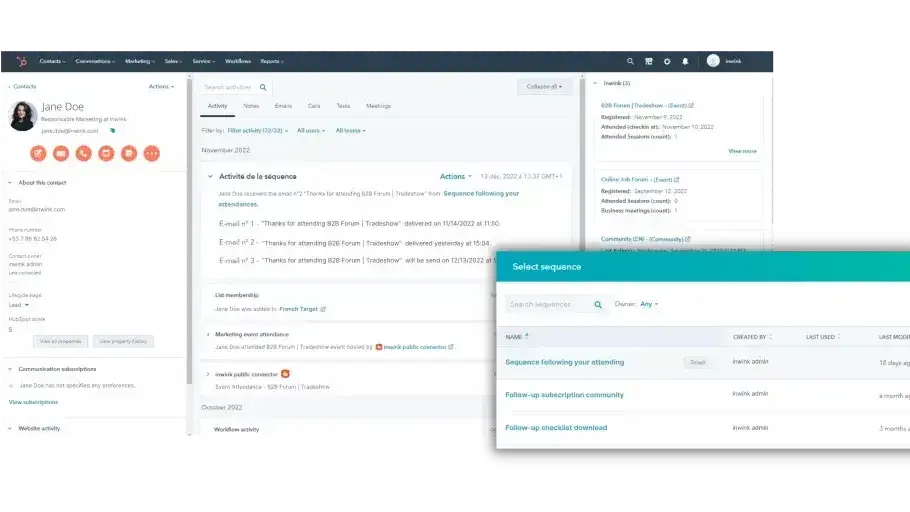Image resolution: width=910 pixels, height=512 pixels.
Task: Open the search icon in top navigation bar
Action: point(630,61)
